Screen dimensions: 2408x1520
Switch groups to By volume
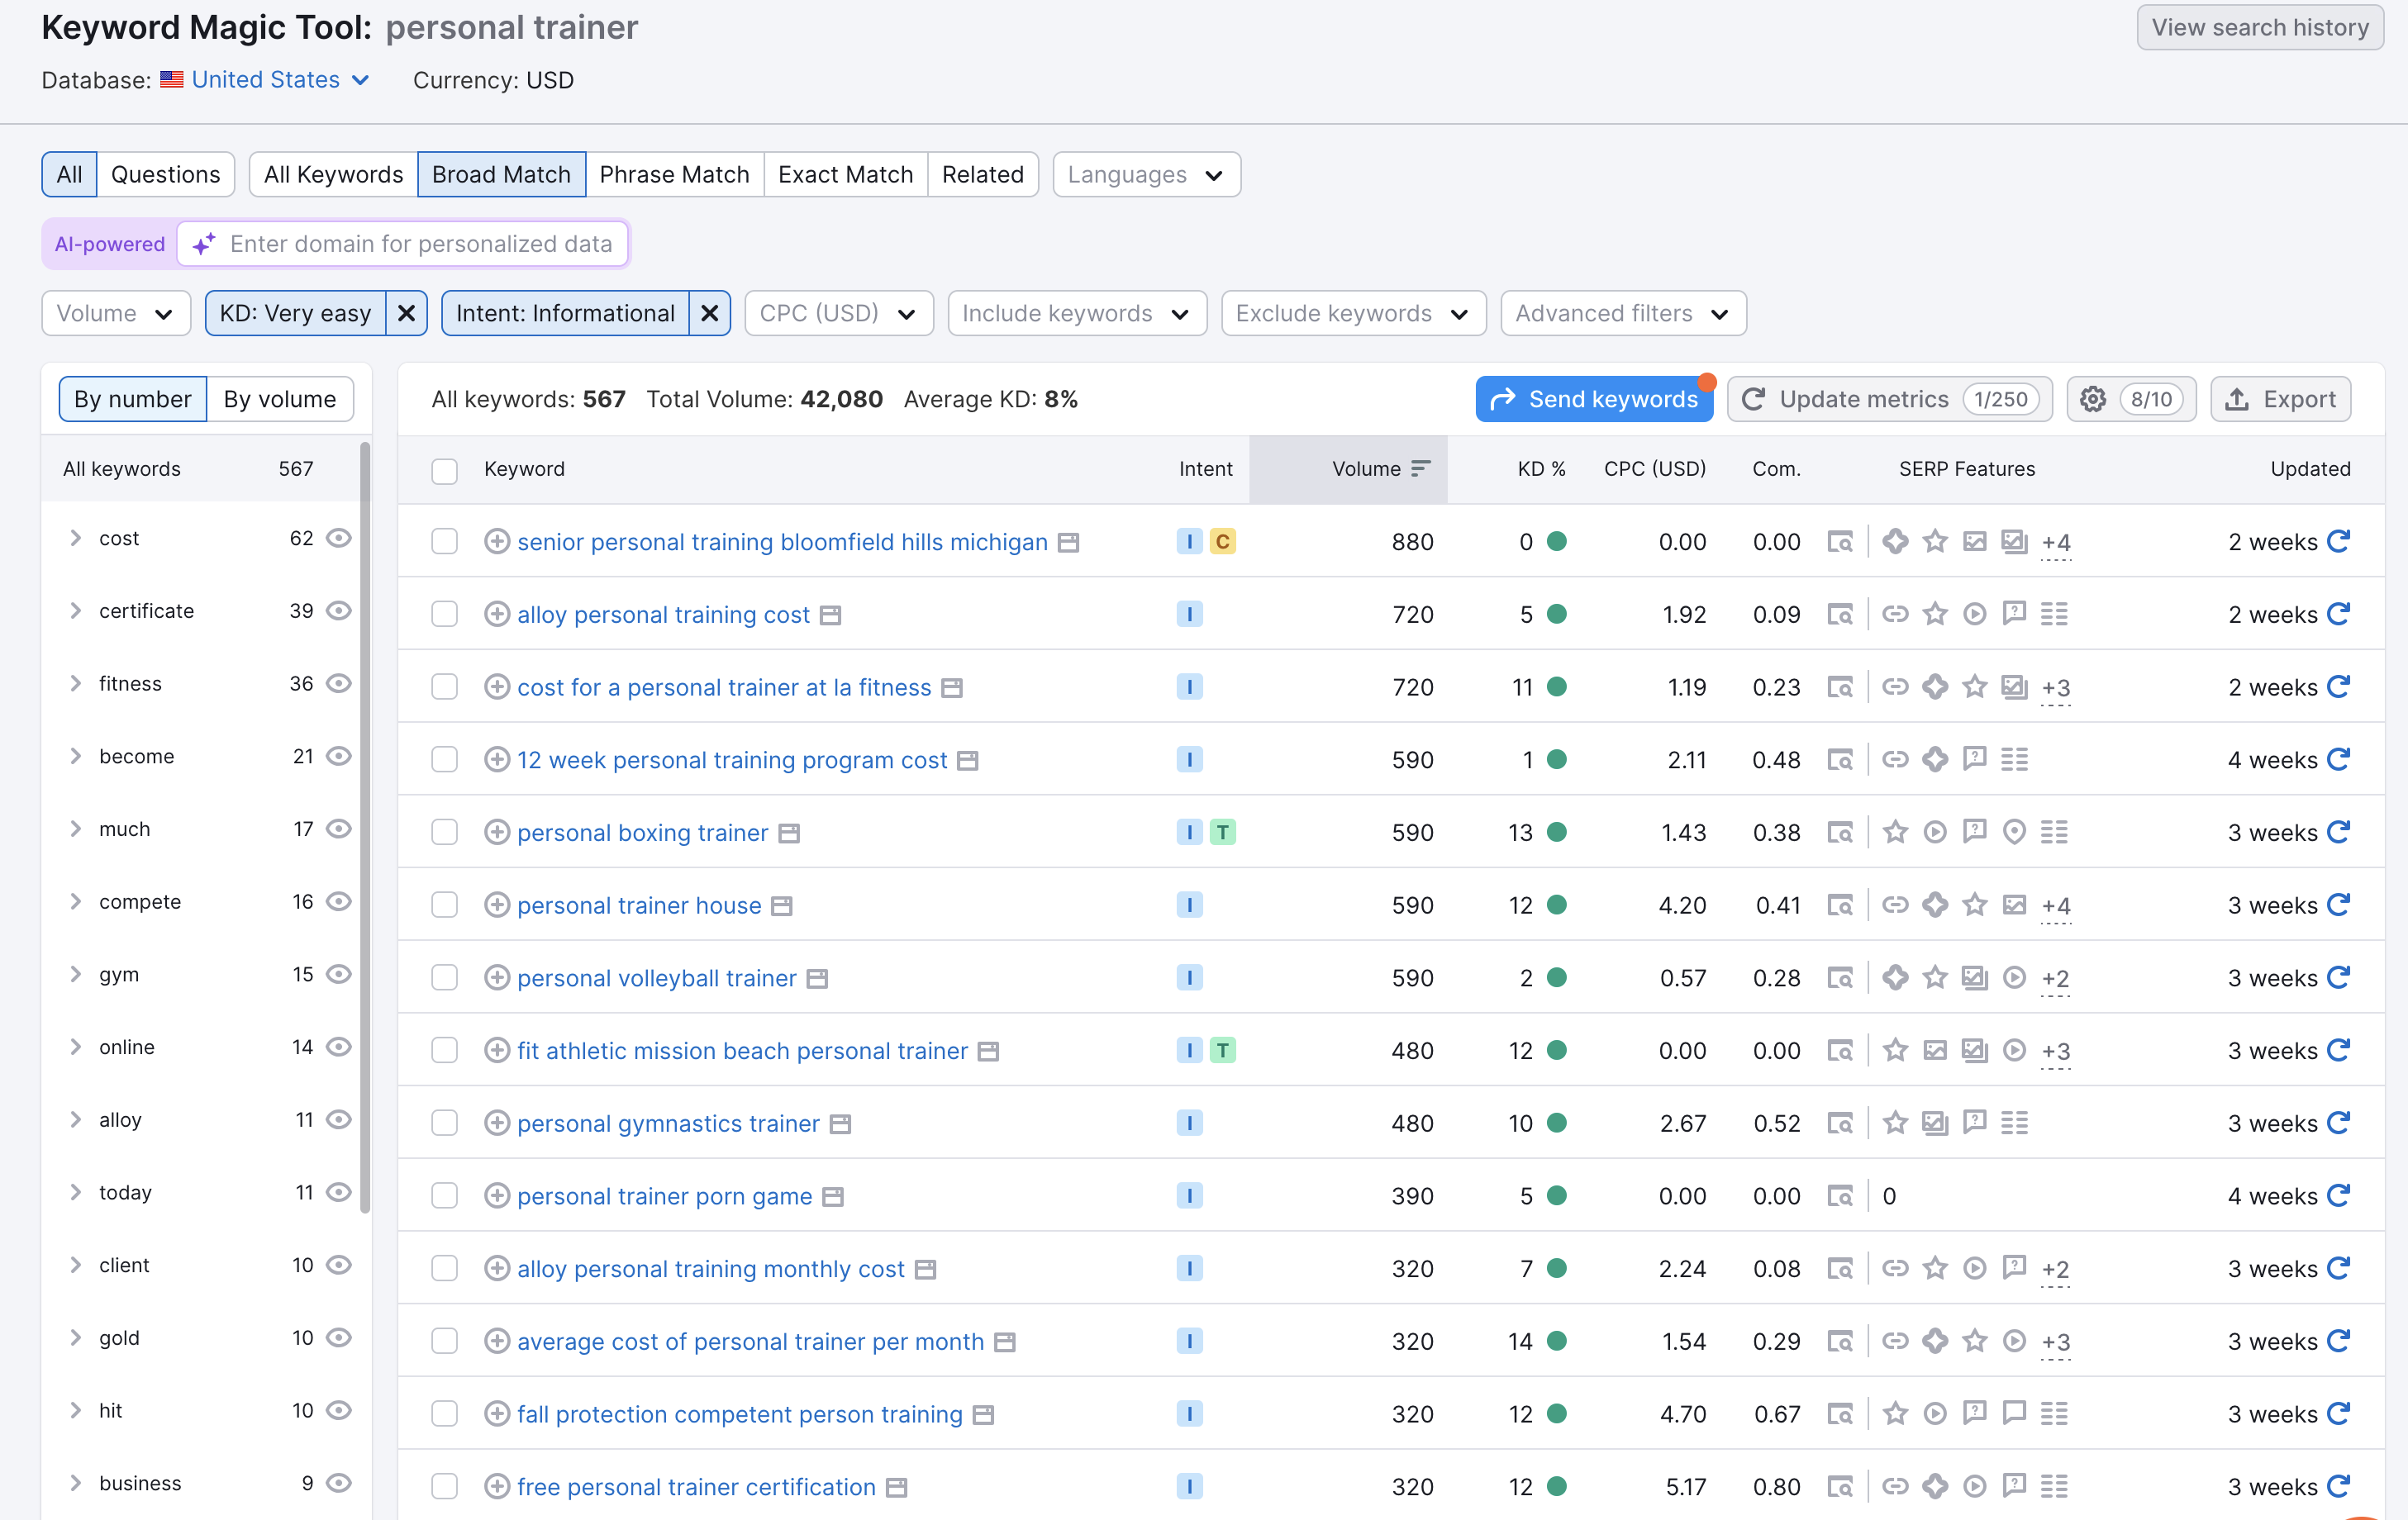click(280, 399)
